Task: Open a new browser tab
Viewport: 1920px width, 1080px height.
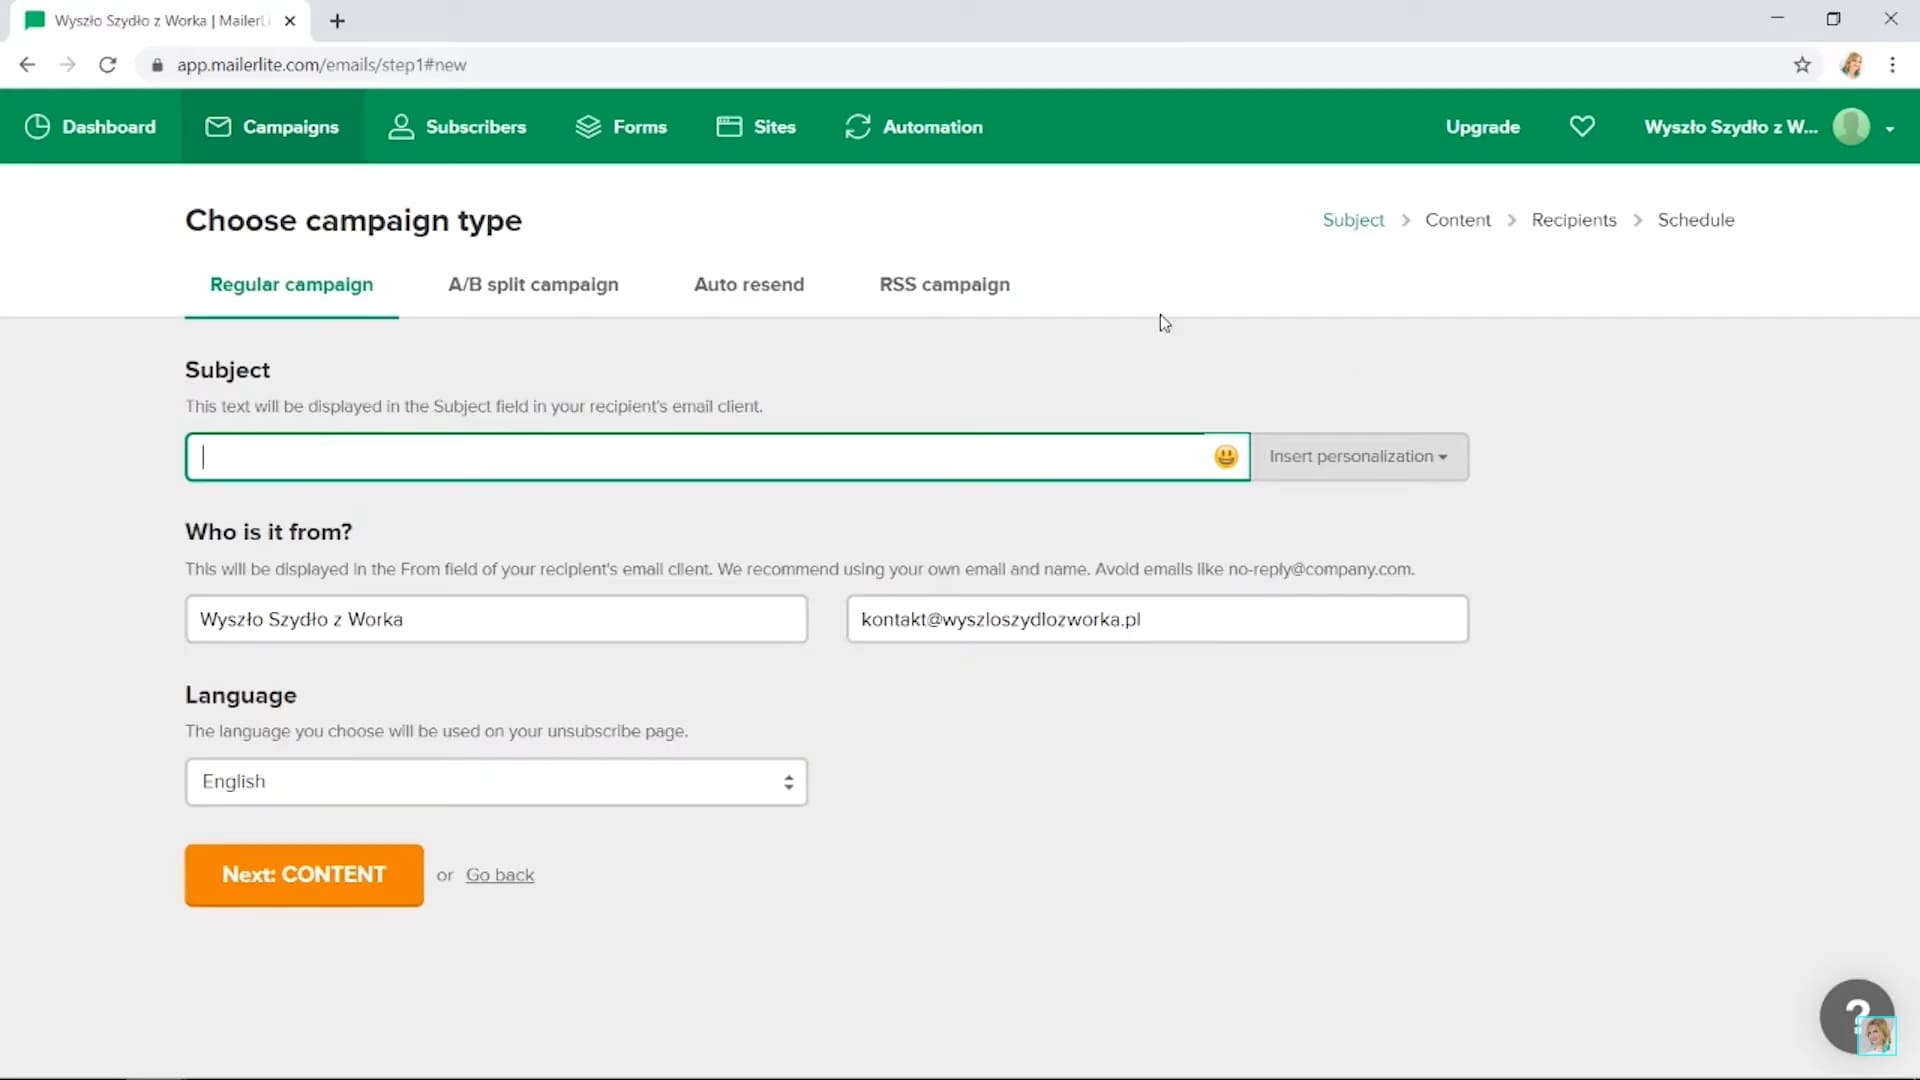Action: tap(337, 21)
